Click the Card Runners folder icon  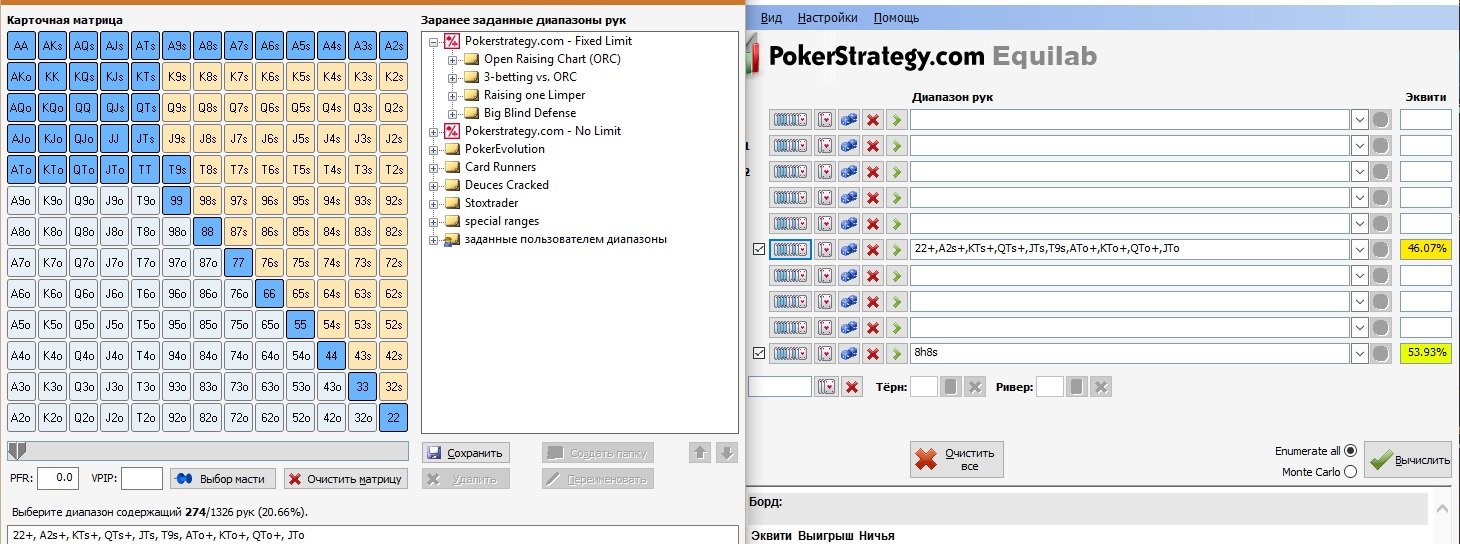(x=452, y=167)
